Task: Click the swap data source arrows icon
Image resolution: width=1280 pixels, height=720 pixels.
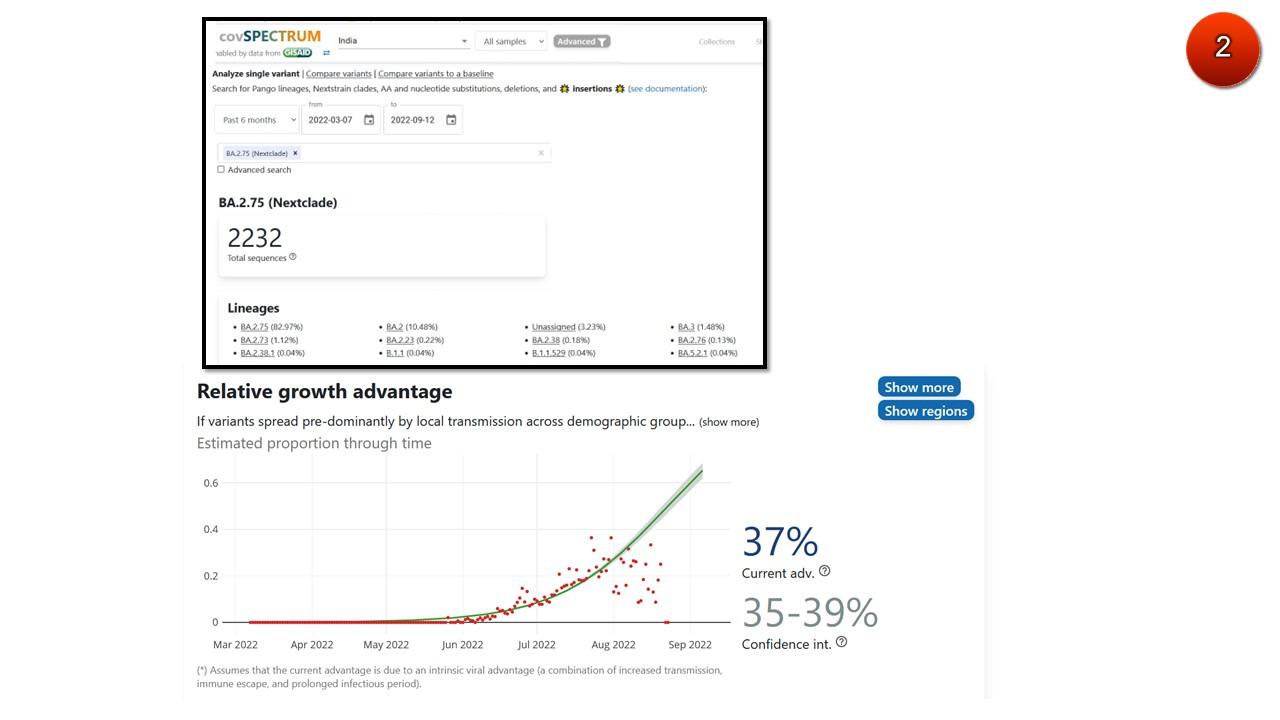Action: point(326,53)
